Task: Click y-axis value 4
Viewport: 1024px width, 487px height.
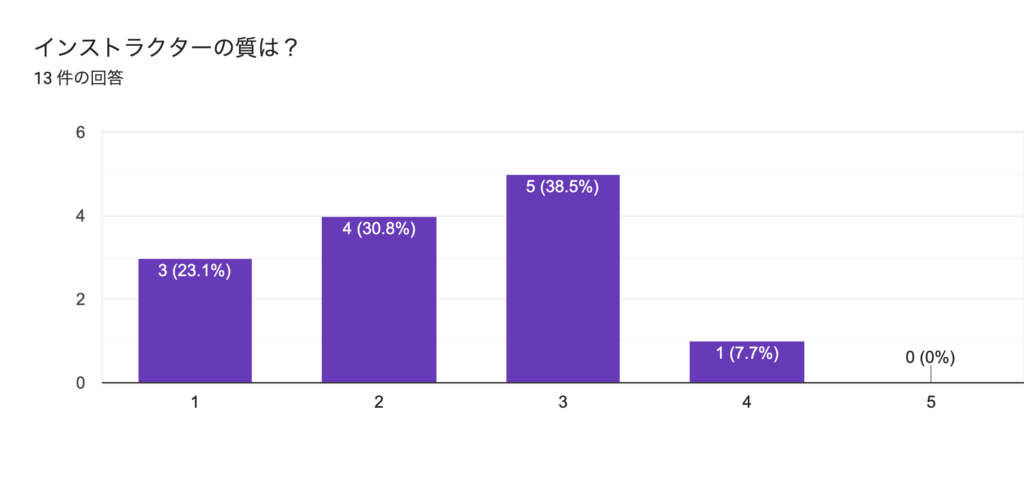Action: click(x=79, y=216)
